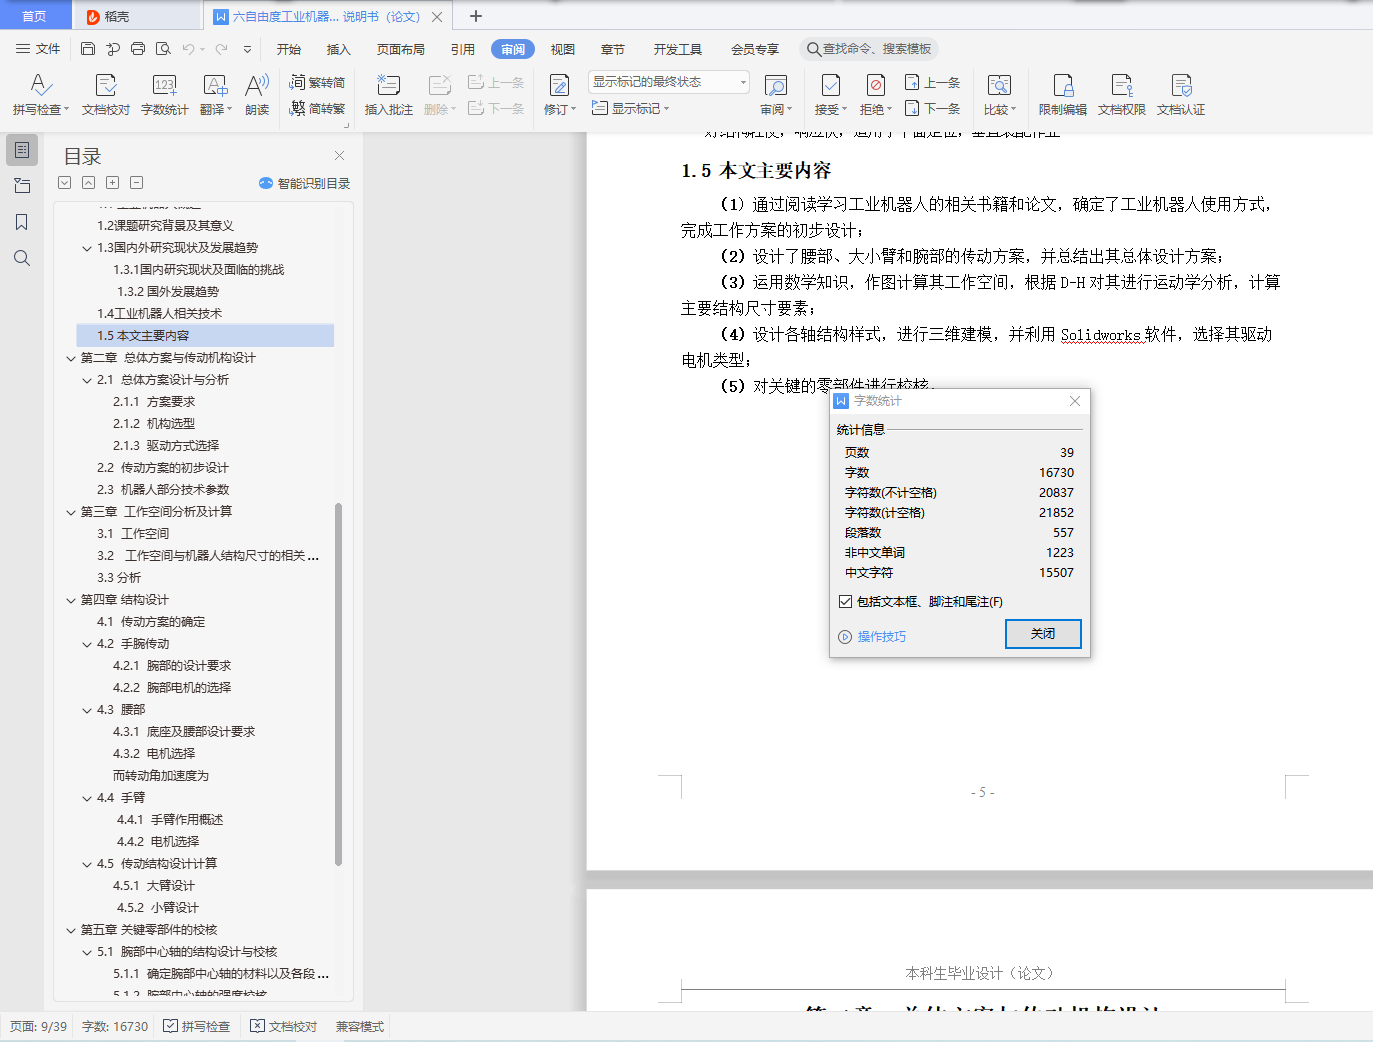Image resolution: width=1373 pixels, height=1042 pixels.
Task: Select outline item 2.1.2 机构选型
Action: [154, 424]
